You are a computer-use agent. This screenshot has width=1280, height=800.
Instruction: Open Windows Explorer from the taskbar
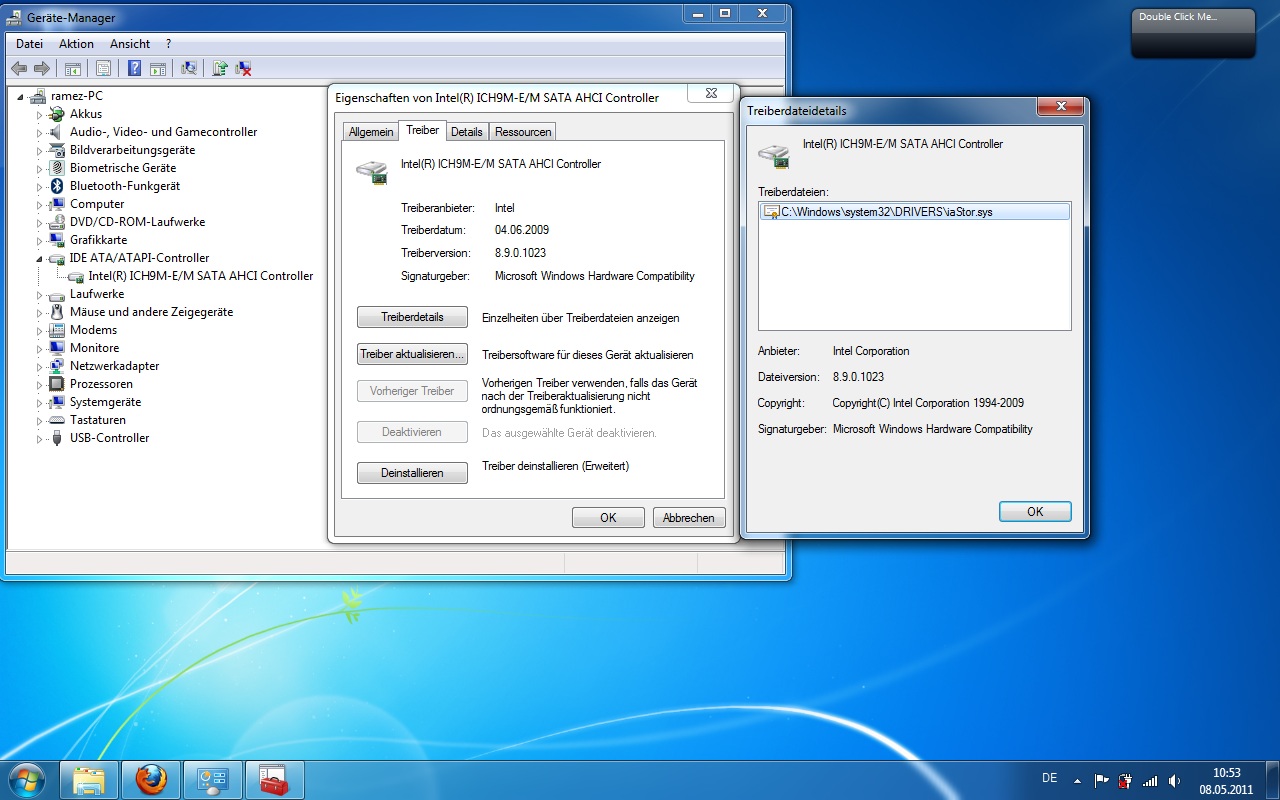[x=88, y=779]
